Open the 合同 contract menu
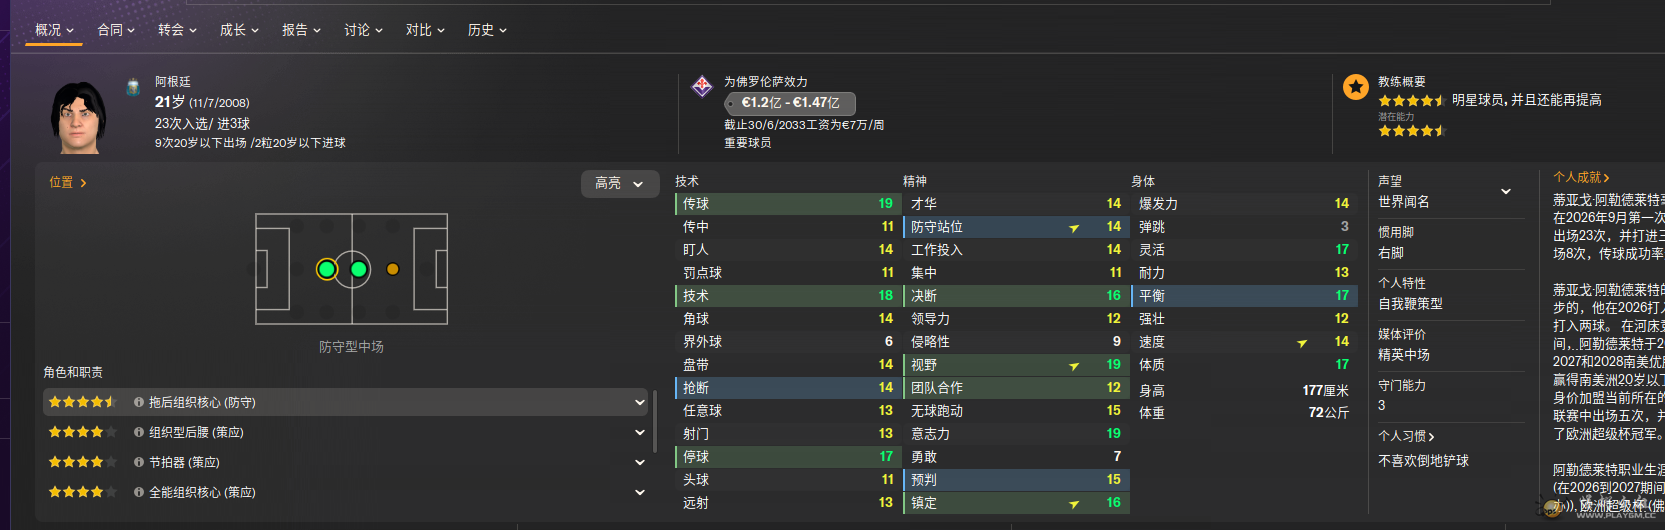Viewport: 1665px width, 530px height. tap(116, 30)
